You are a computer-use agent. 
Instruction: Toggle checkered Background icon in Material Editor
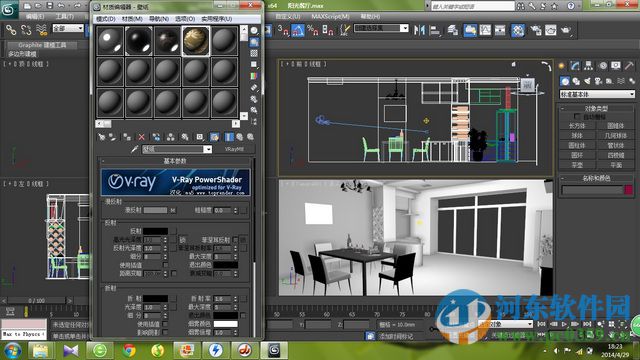(254, 53)
